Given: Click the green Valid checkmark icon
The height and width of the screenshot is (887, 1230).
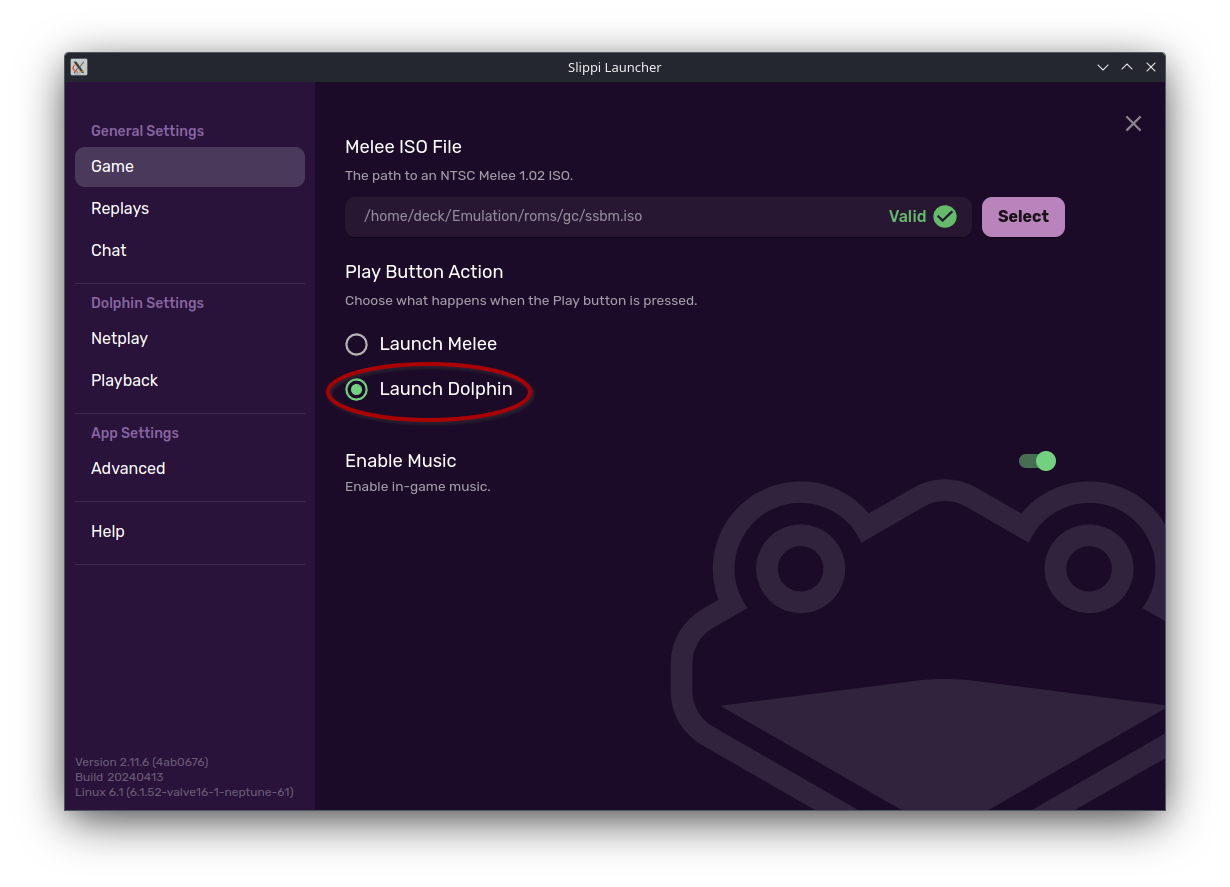Looking at the screenshot, I should coord(945,216).
